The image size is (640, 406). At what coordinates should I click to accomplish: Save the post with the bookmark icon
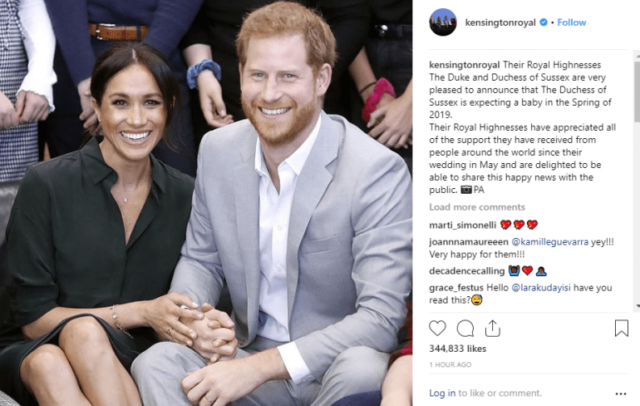point(621,328)
